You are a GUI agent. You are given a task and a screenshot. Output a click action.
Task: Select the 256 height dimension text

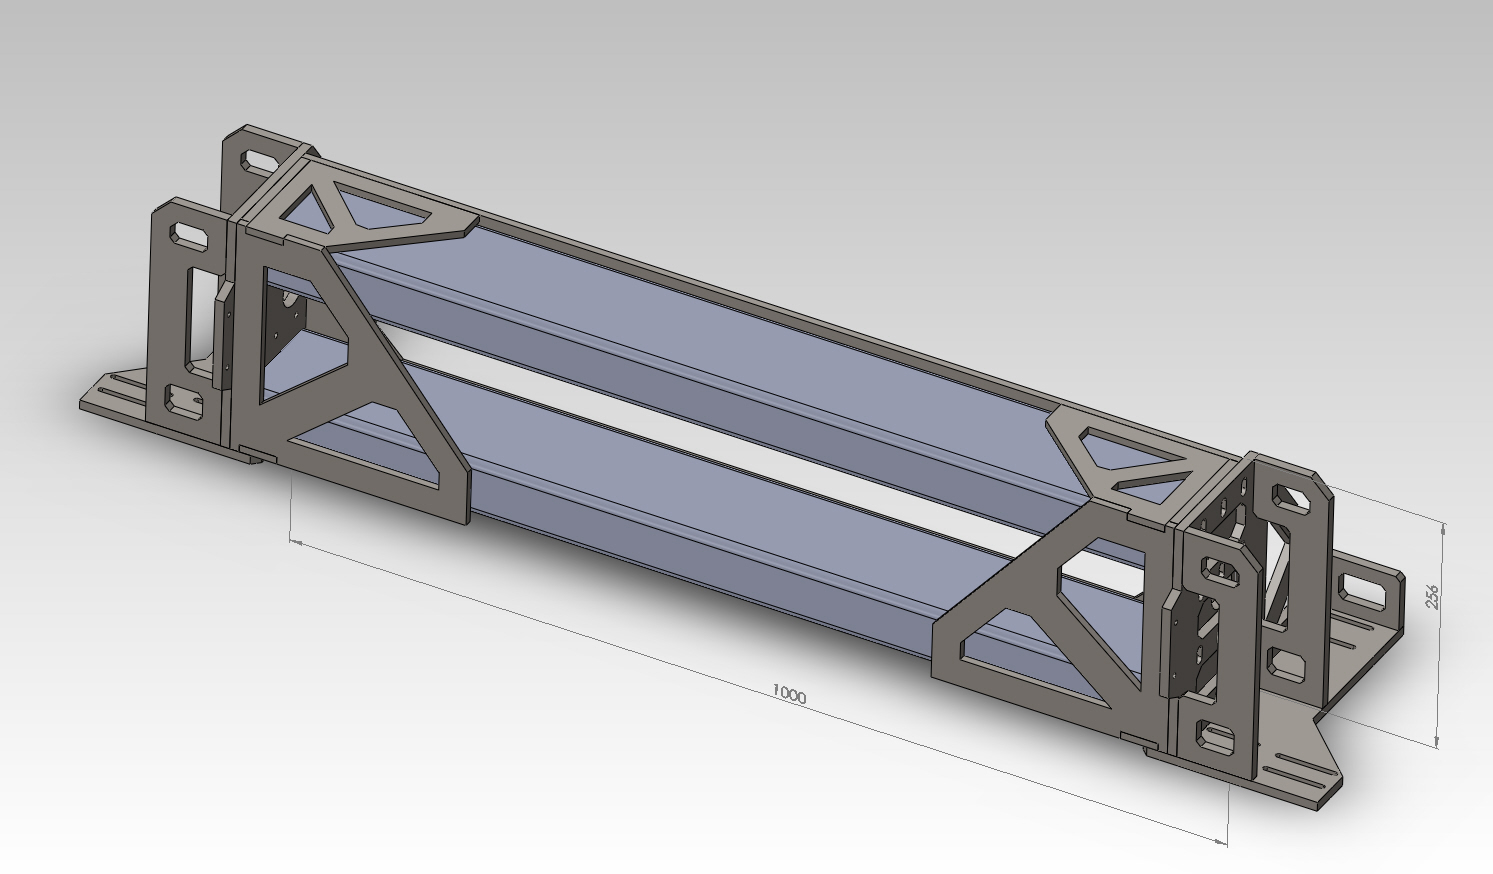pos(1431,596)
